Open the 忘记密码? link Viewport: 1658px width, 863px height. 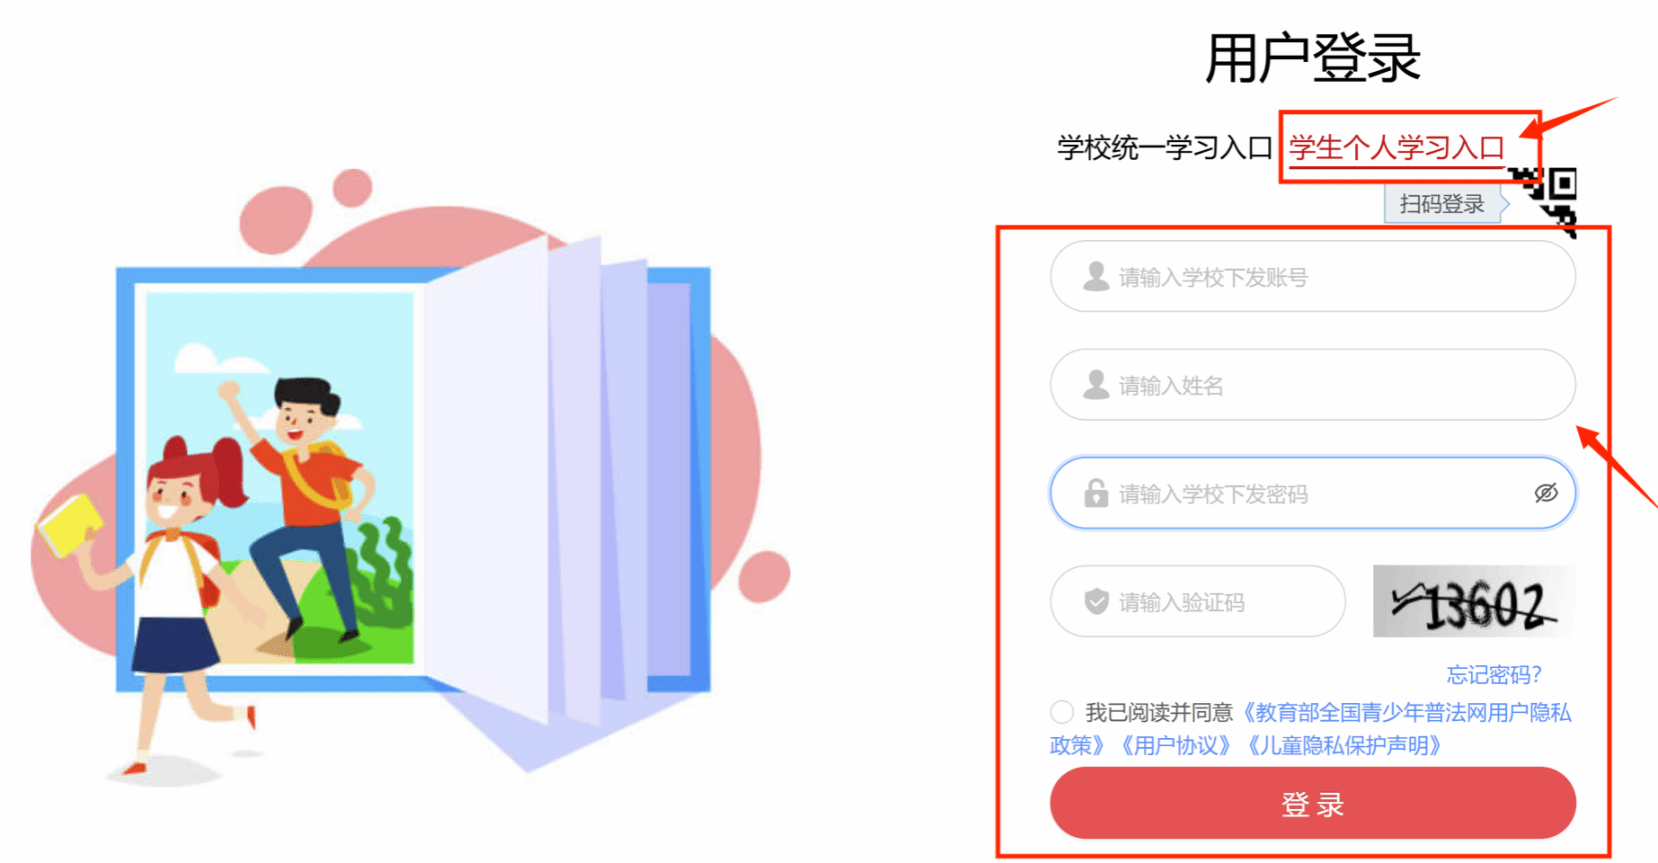point(1494,675)
